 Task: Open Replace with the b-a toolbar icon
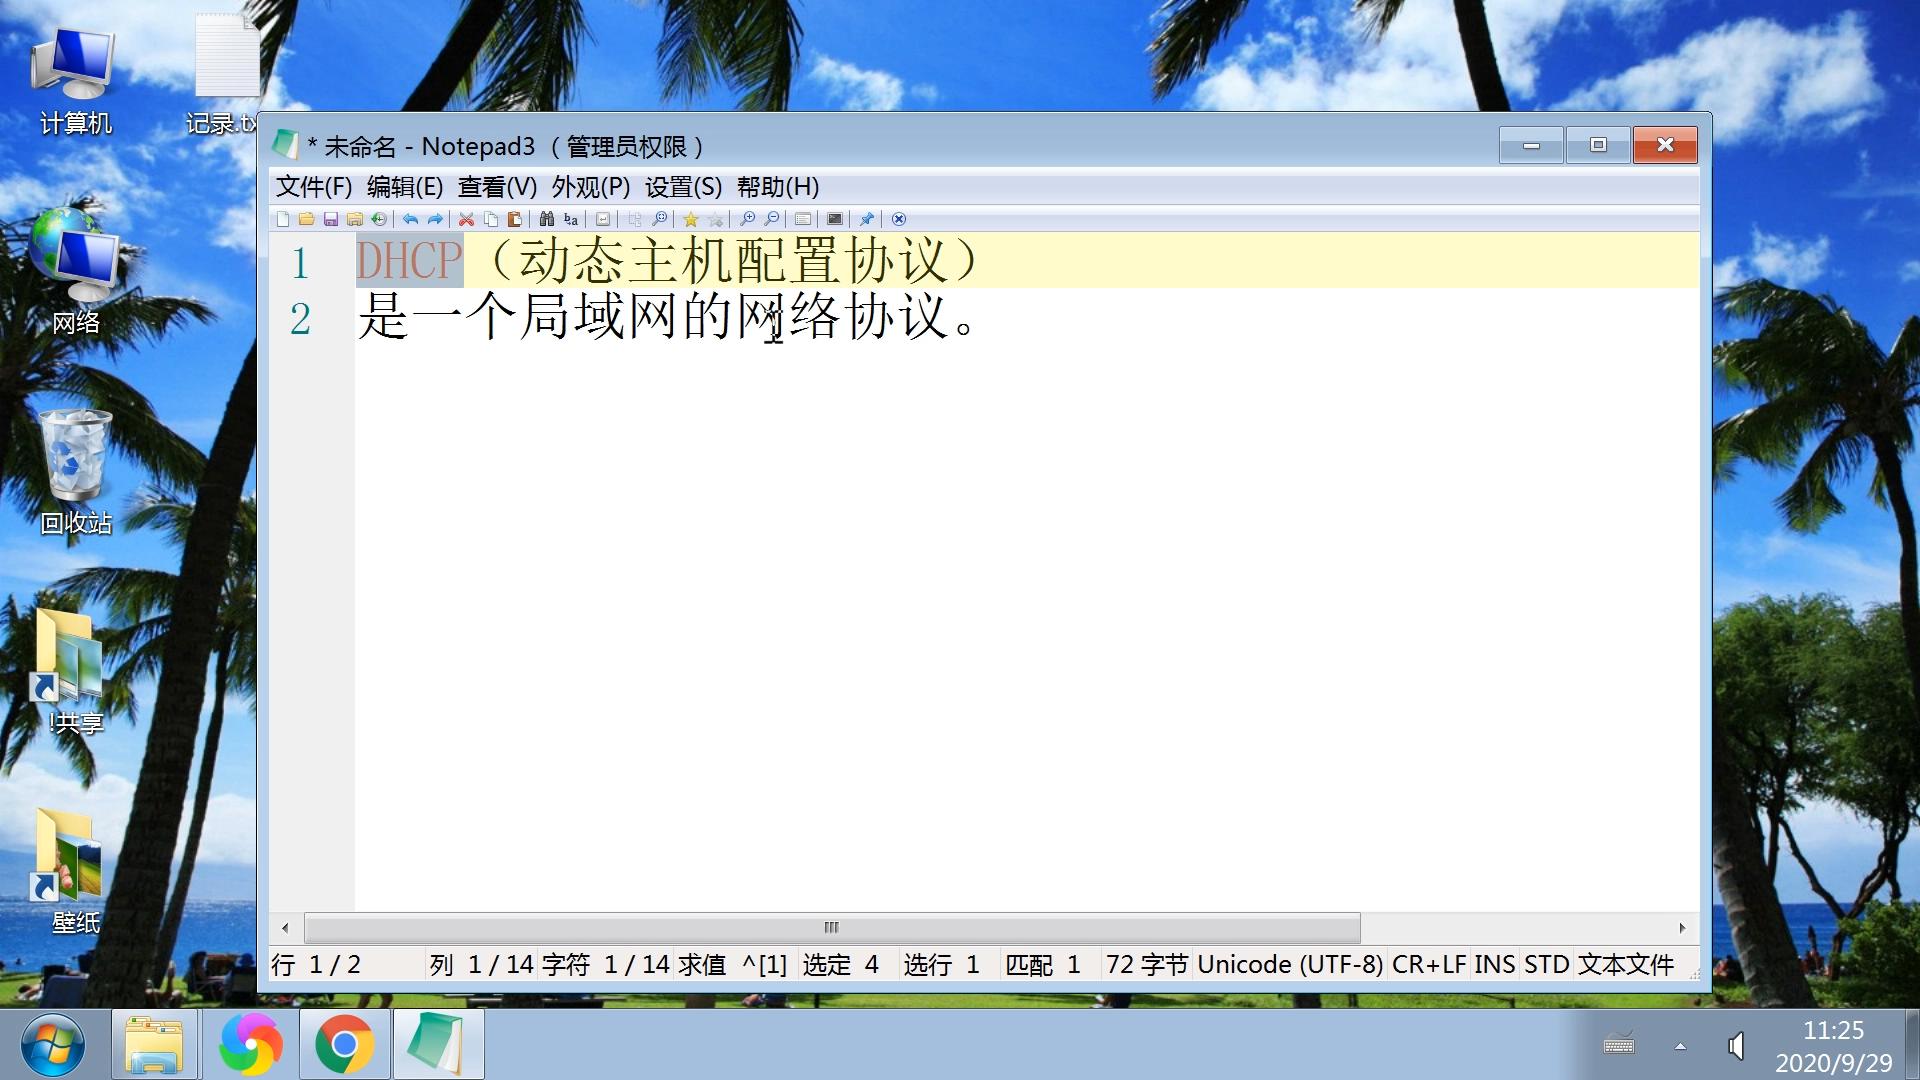[570, 219]
